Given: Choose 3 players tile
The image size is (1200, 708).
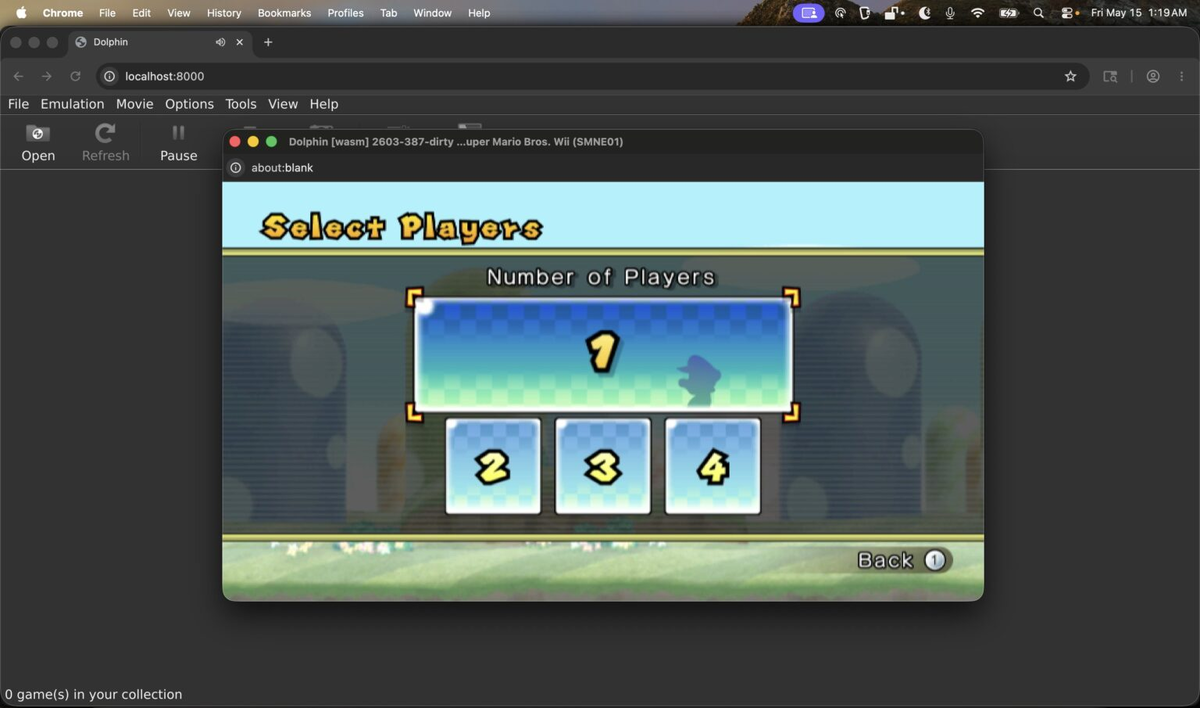Looking at the screenshot, I should pos(603,466).
